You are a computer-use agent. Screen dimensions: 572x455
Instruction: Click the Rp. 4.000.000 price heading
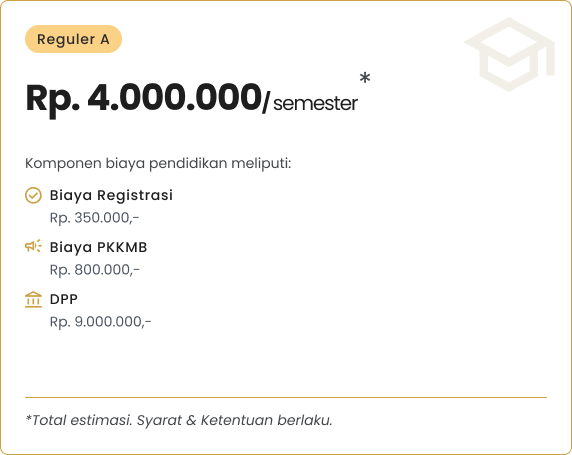click(x=143, y=98)
